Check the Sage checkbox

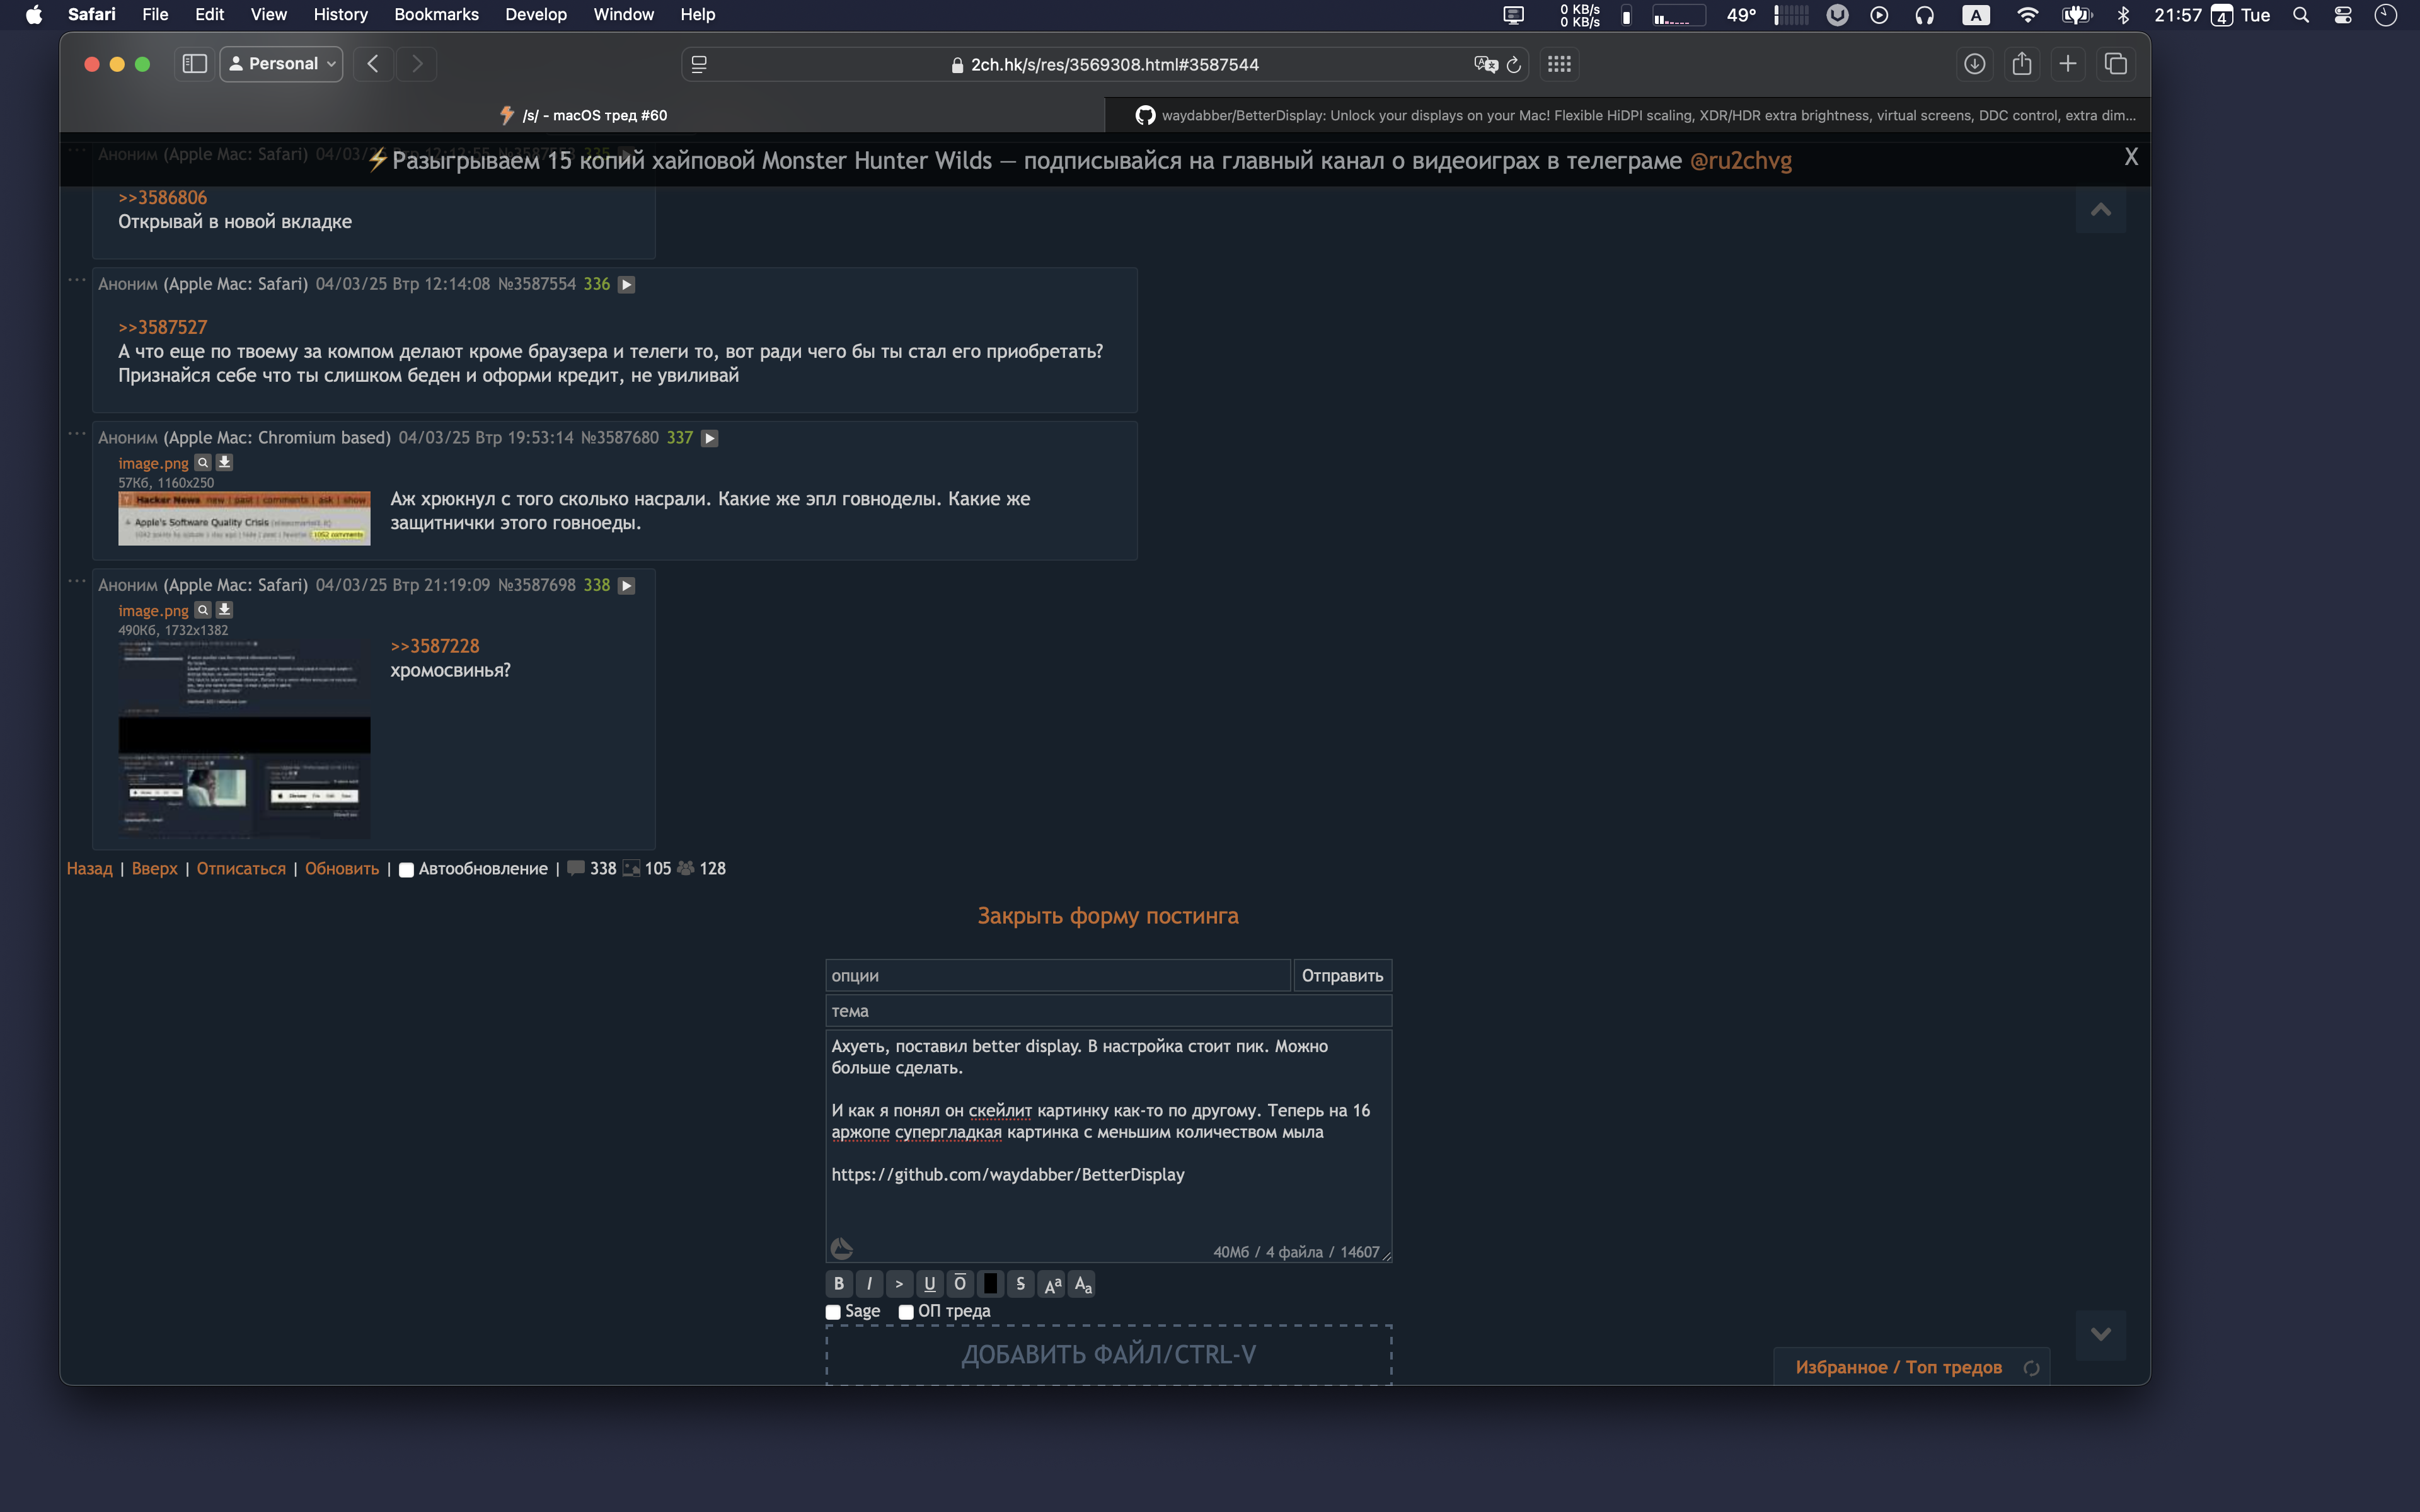[833, 1312]
